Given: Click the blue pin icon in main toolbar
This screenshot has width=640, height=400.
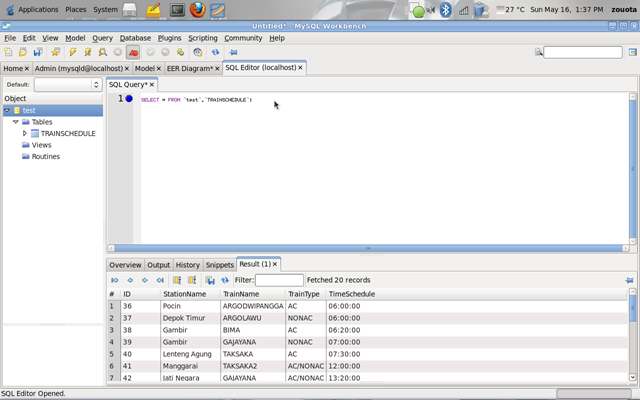Looking at the screenshot, I should pyautogui.click(x=233, y=52).
